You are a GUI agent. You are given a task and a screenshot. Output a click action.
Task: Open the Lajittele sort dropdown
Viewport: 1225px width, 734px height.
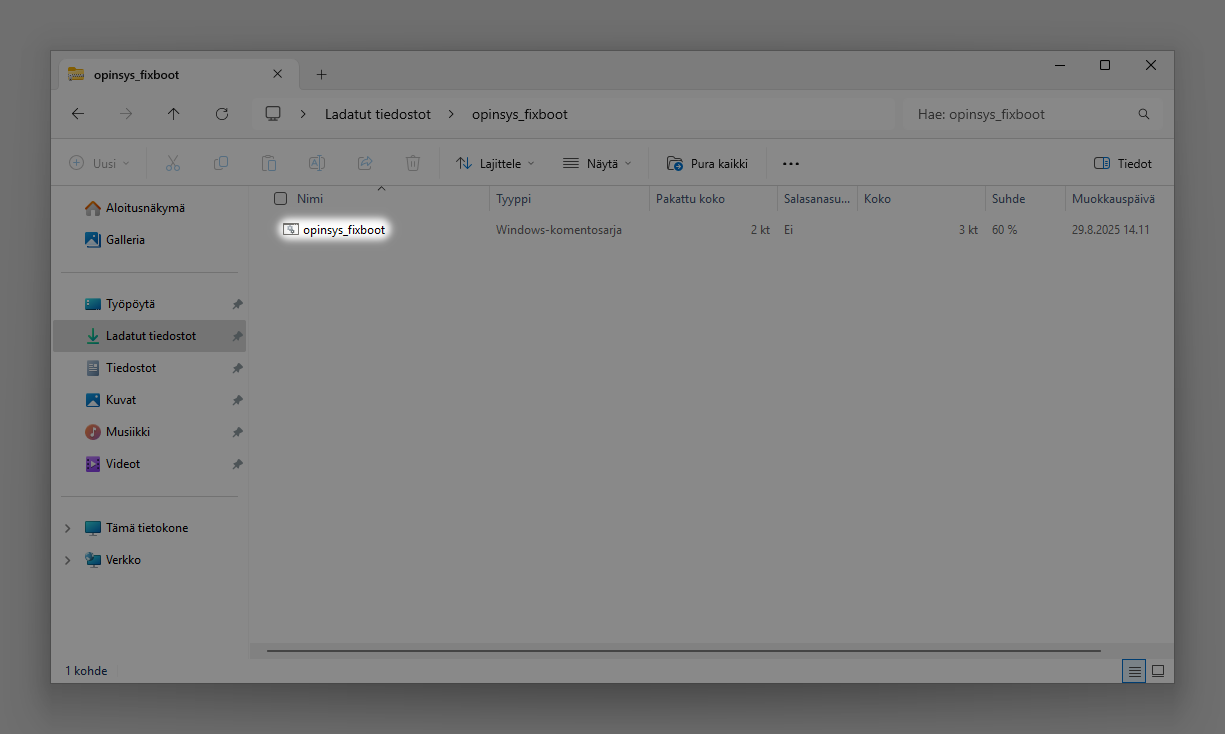(x=495, y=163)
